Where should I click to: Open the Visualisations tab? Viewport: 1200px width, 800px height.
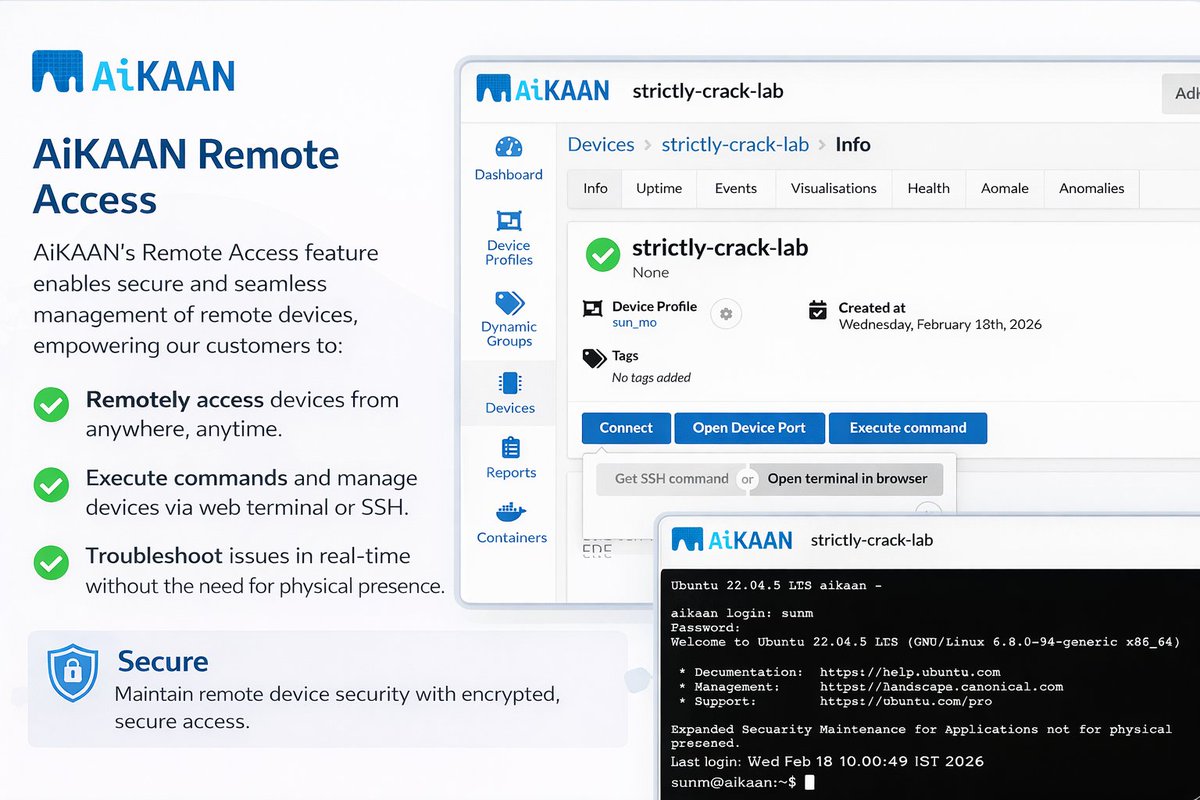[834, 188]
